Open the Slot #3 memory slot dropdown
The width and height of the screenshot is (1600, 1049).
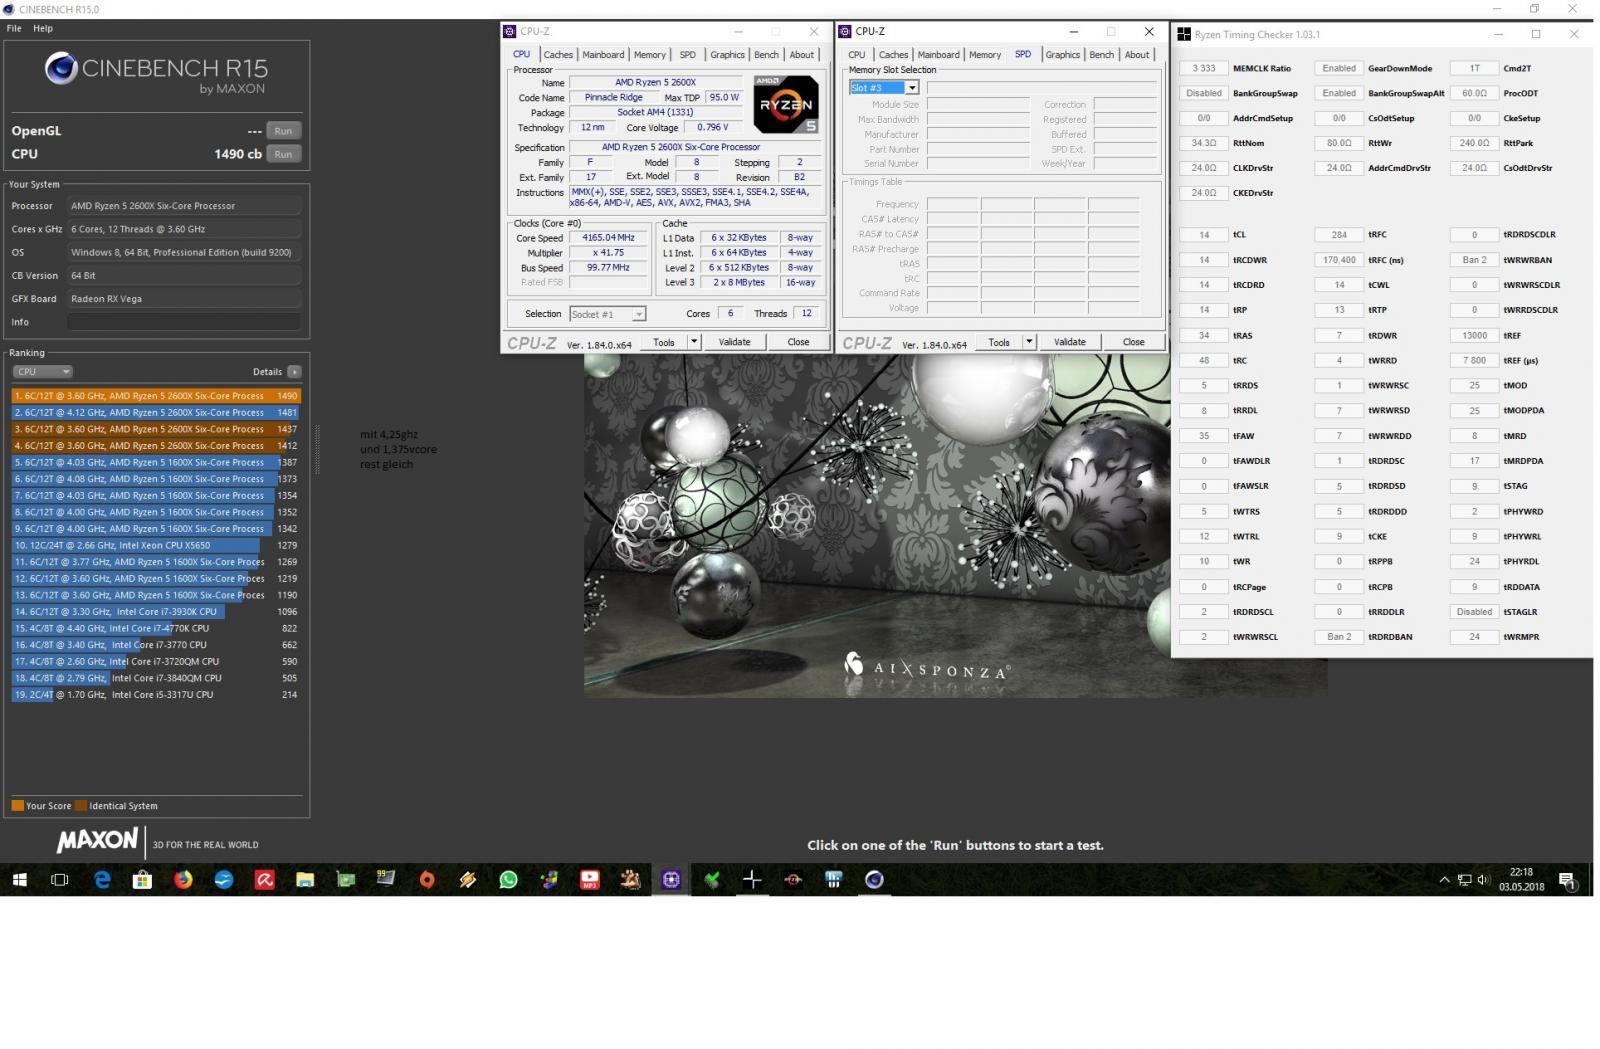tap(884, 88)
